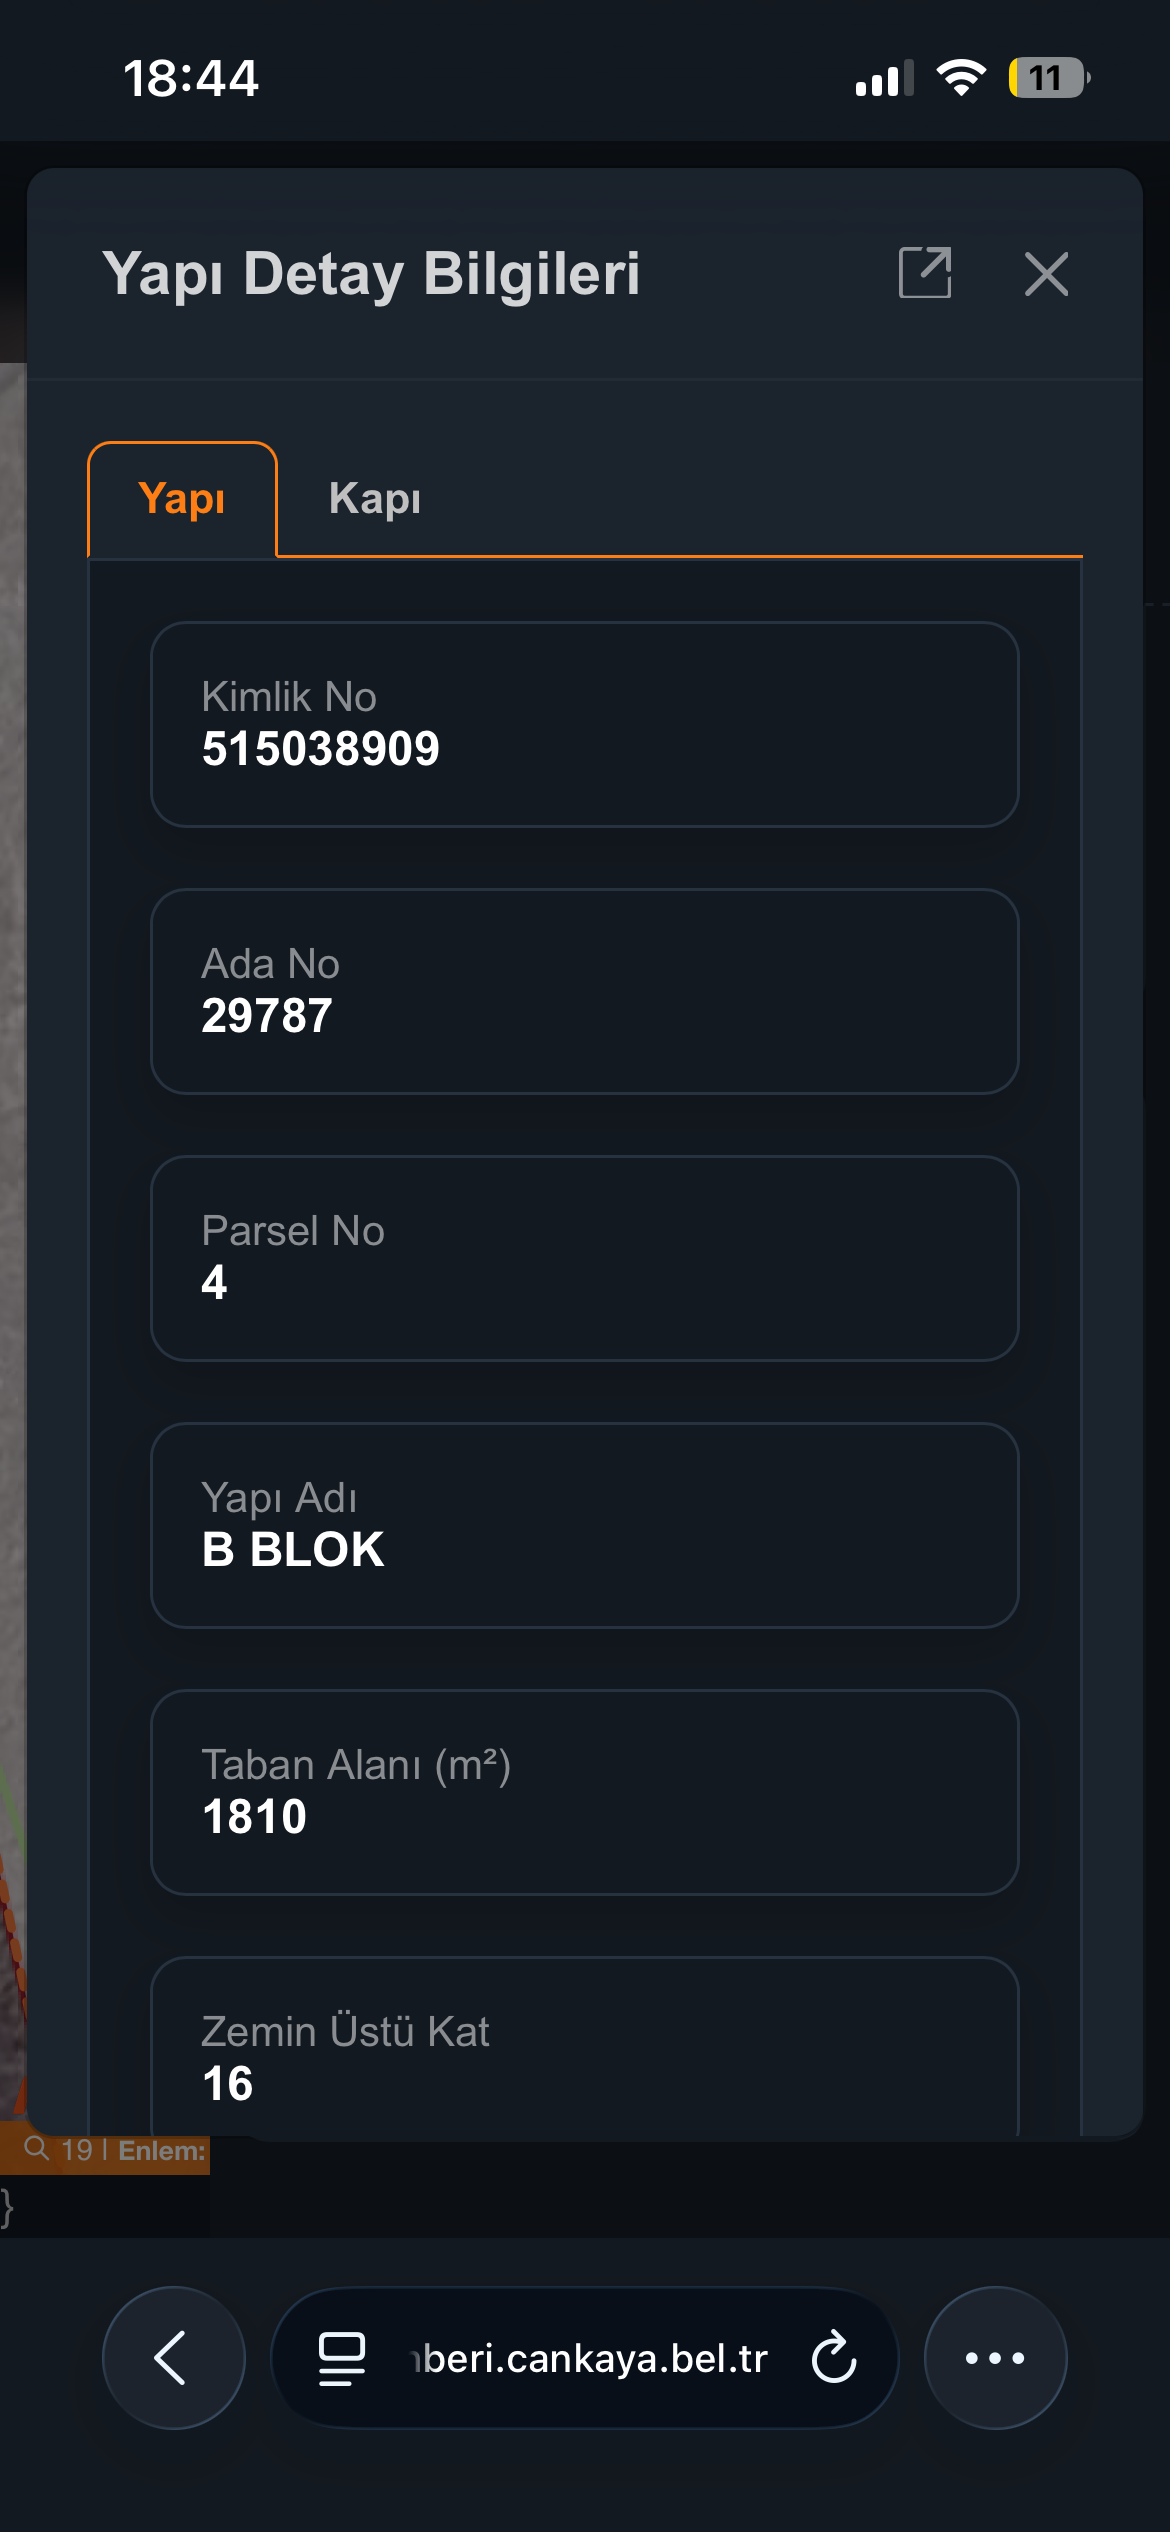Switch to the Kapı tab

(x=375, y=498)
